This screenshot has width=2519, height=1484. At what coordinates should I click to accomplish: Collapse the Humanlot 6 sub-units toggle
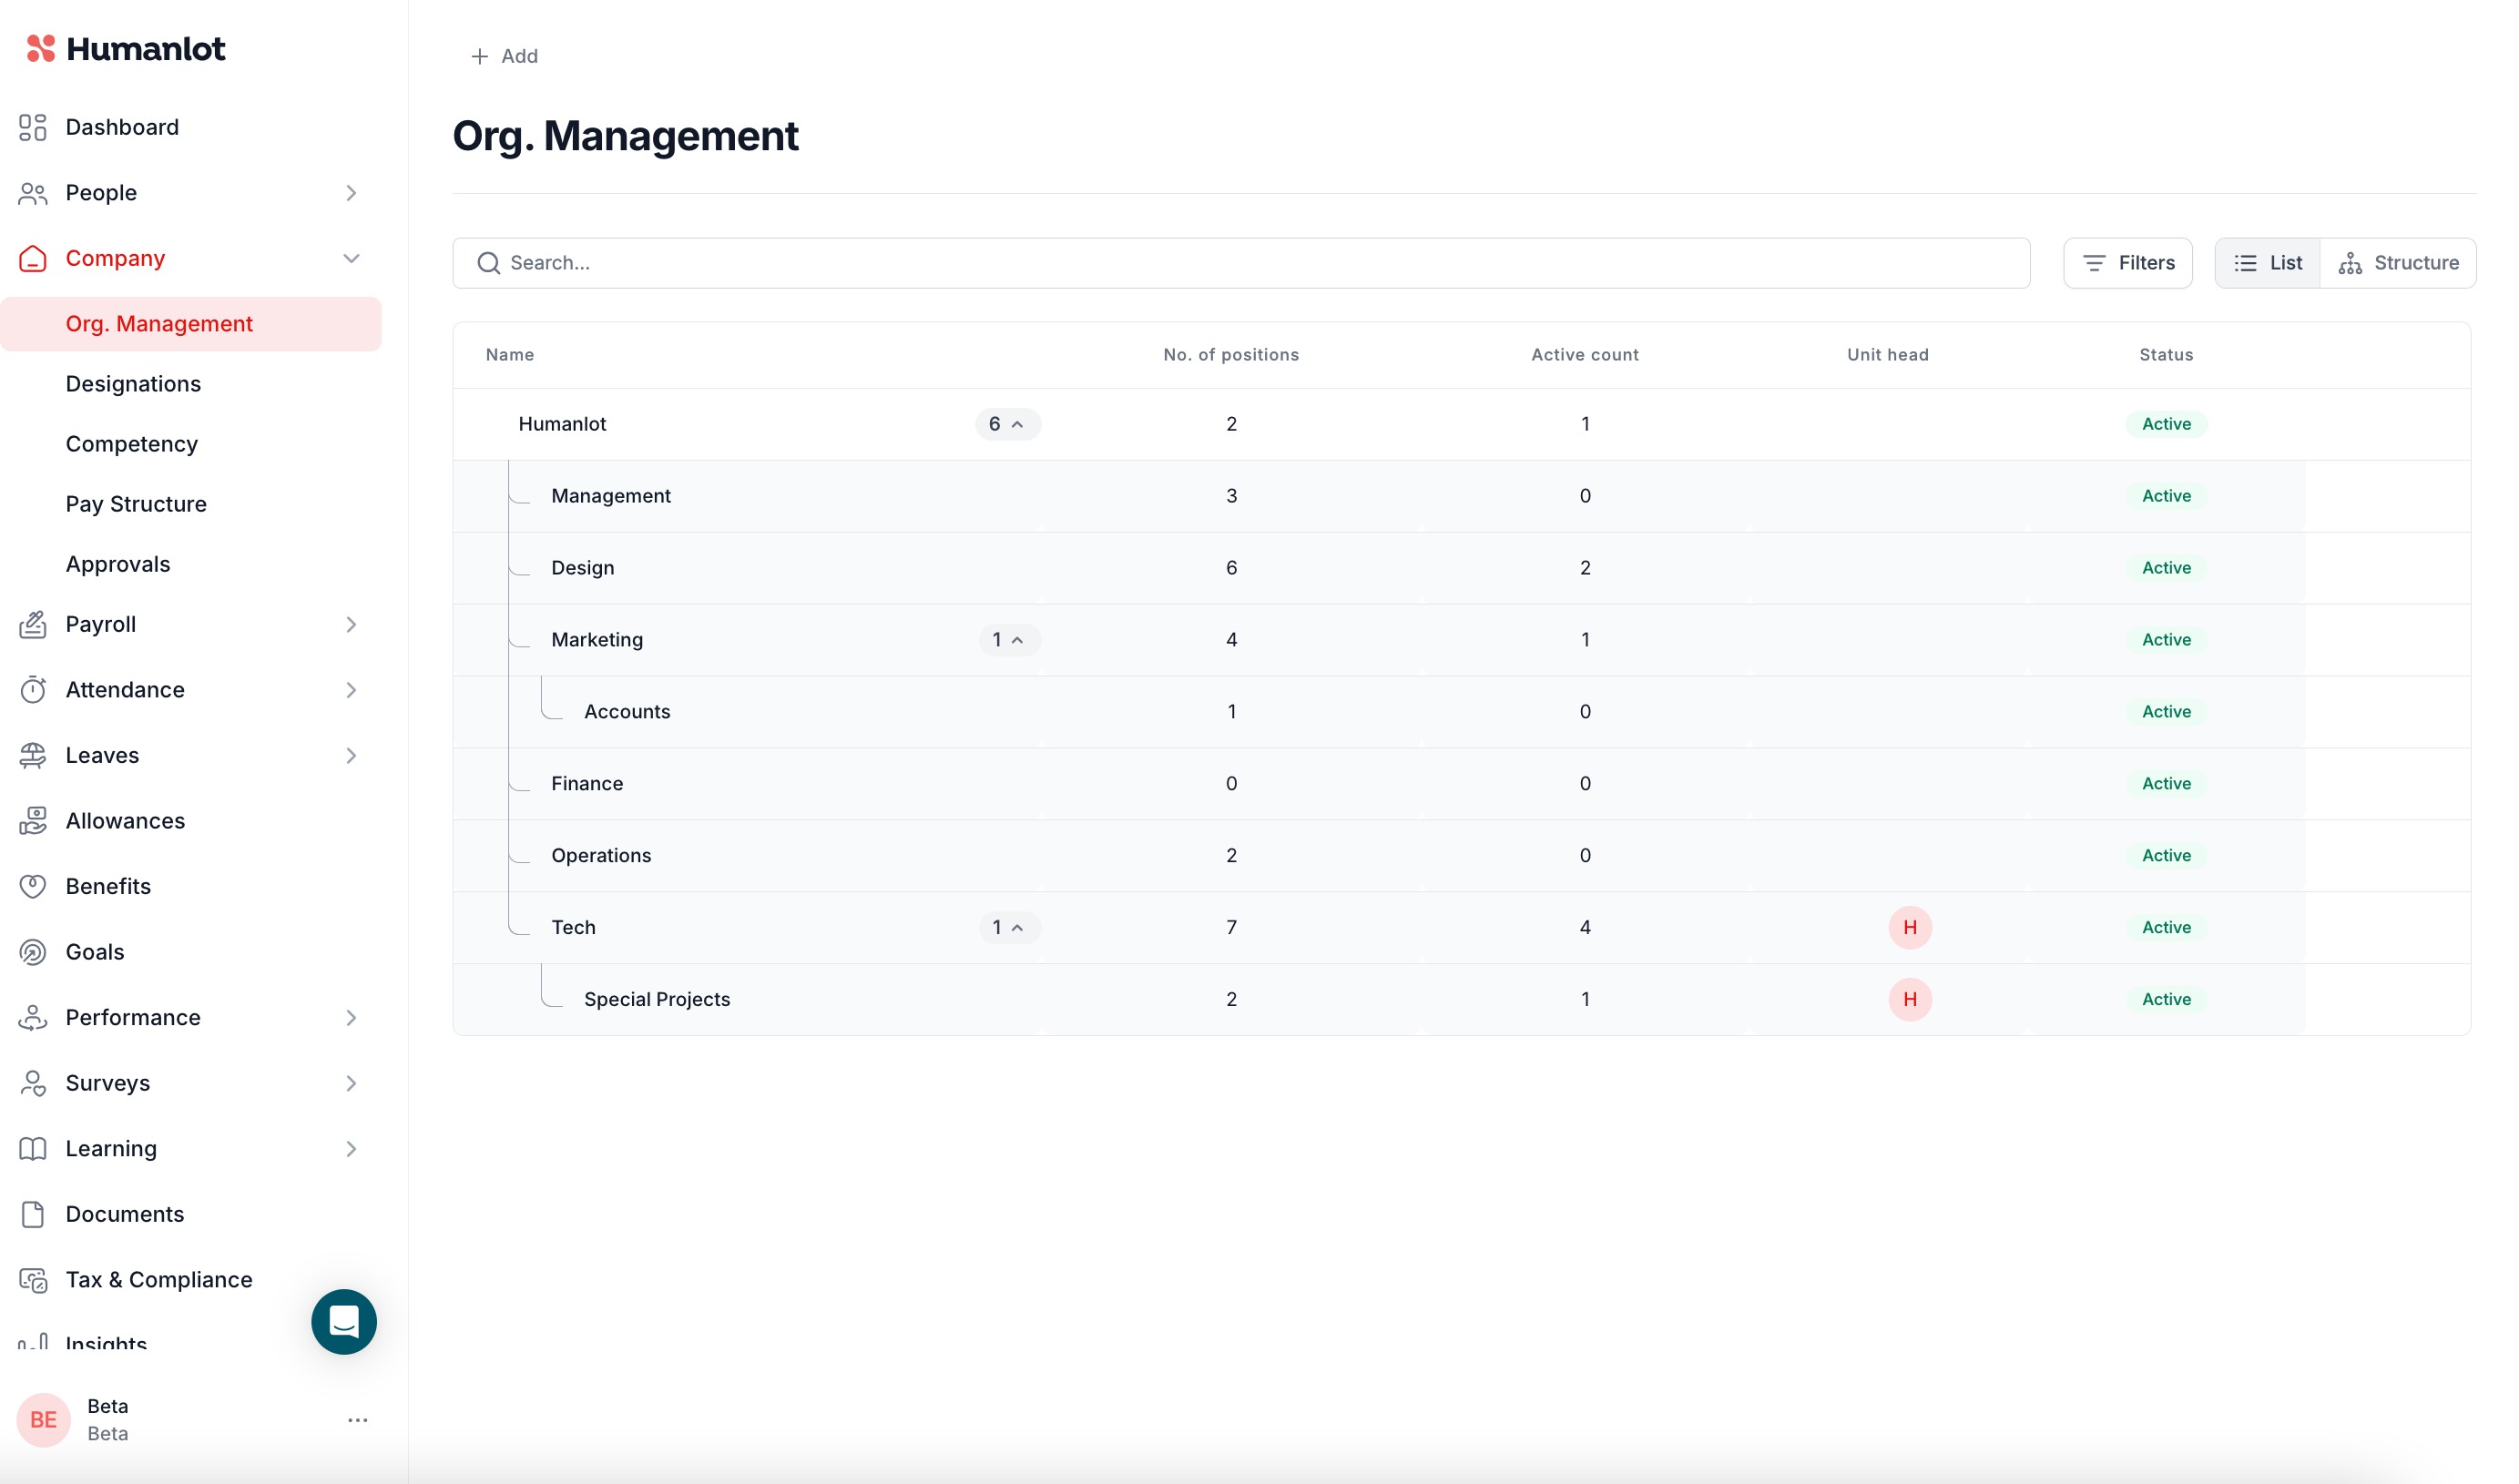(1007, 424)
